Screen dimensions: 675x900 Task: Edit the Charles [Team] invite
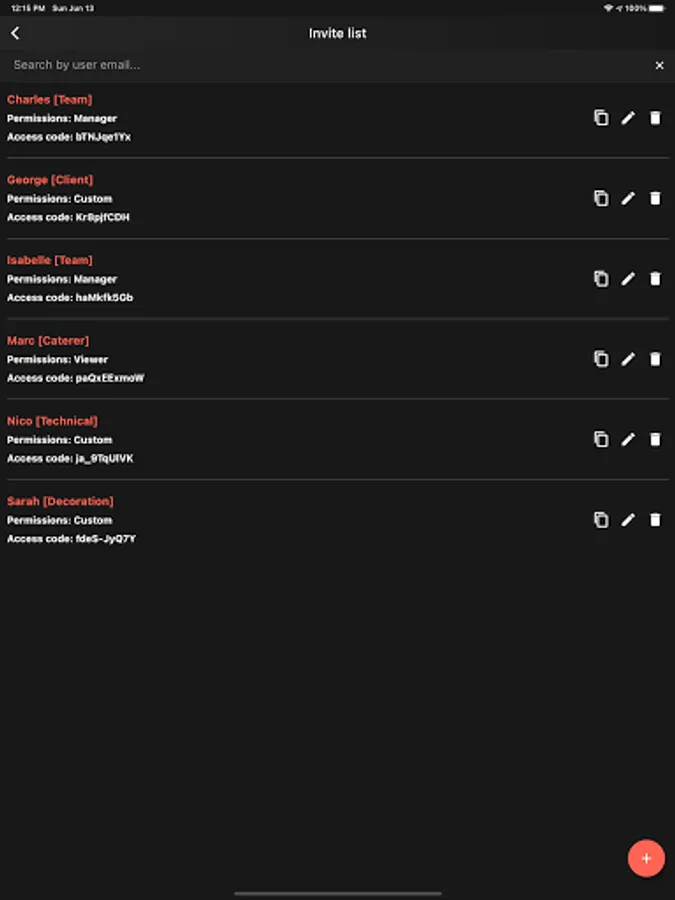(628, 118)
